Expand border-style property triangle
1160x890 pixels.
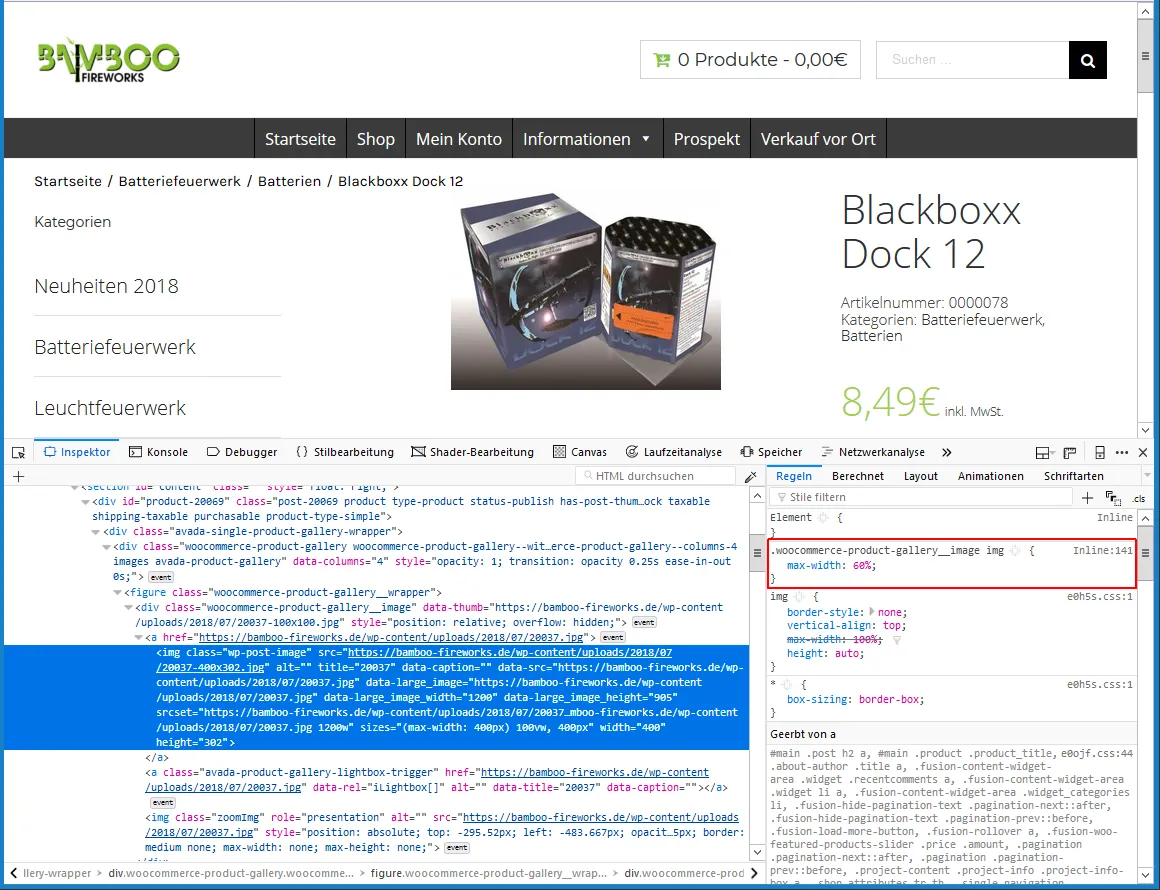pyautogui.click(x=871, y=612)
